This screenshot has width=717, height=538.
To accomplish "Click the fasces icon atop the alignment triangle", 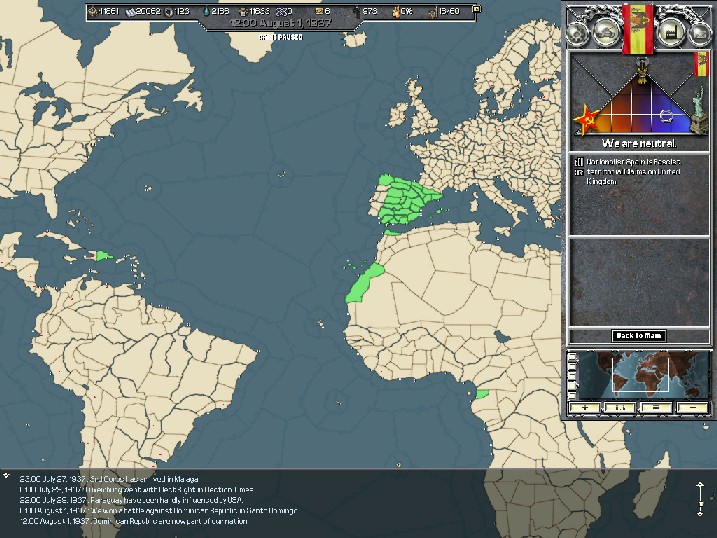I will 642,72.
